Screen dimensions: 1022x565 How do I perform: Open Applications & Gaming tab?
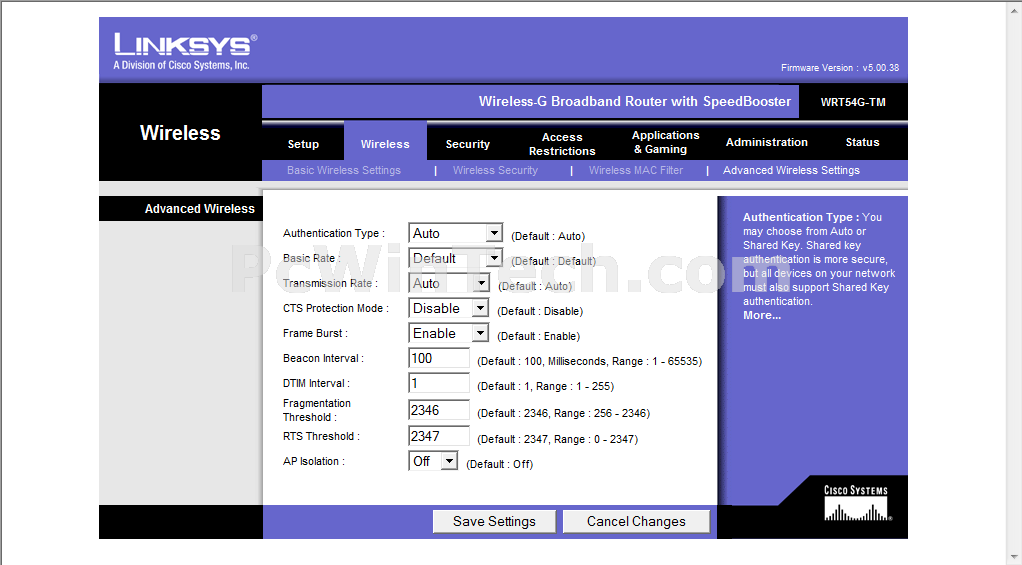(x=665, y=142)
